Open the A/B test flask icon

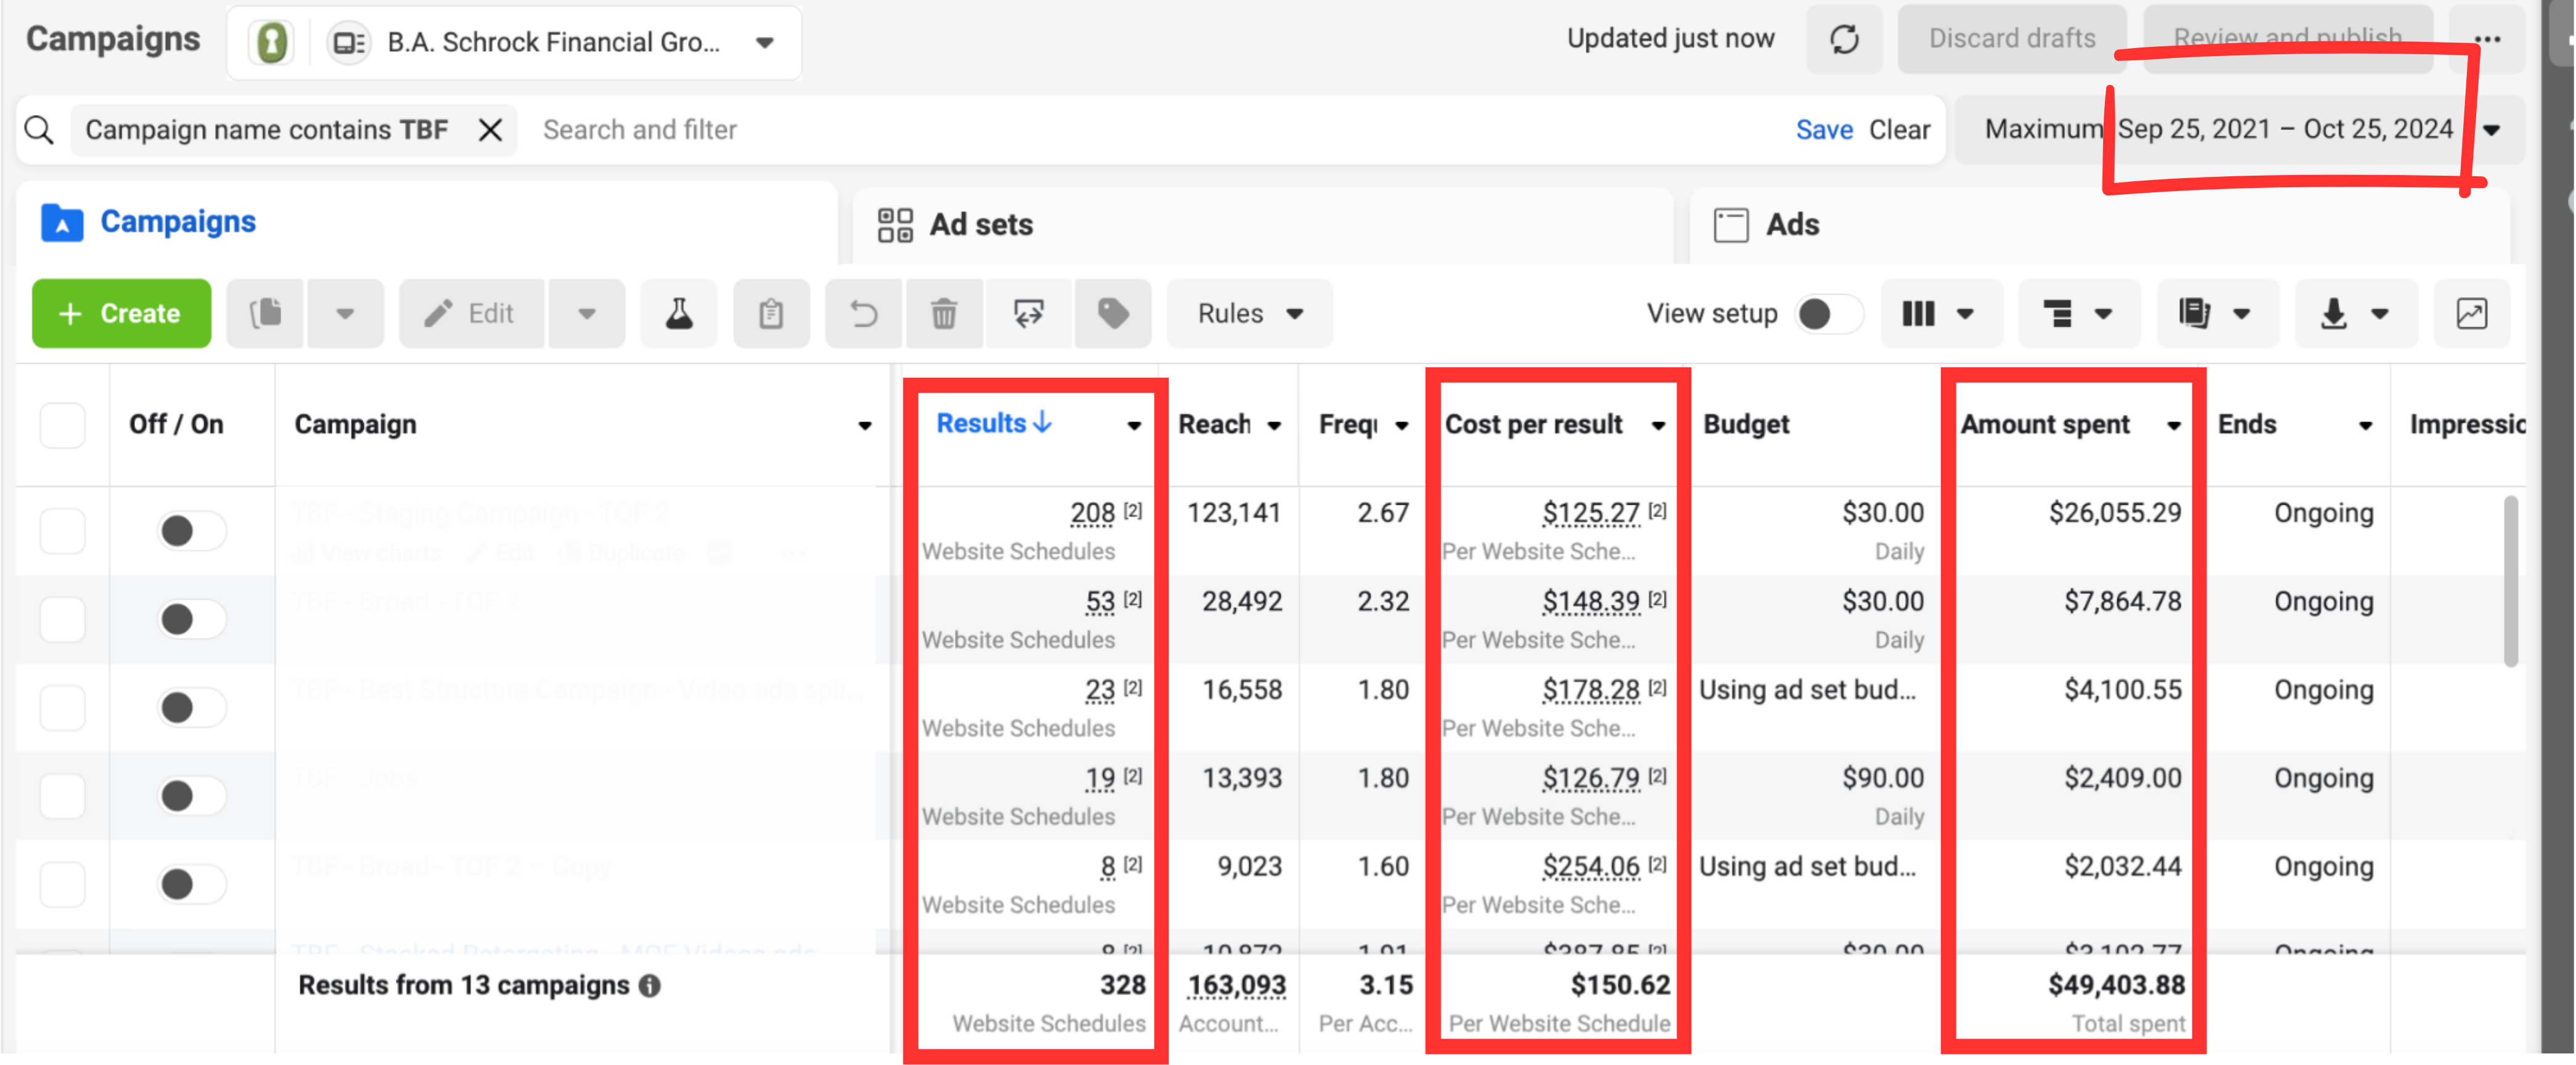coord(679,314)
